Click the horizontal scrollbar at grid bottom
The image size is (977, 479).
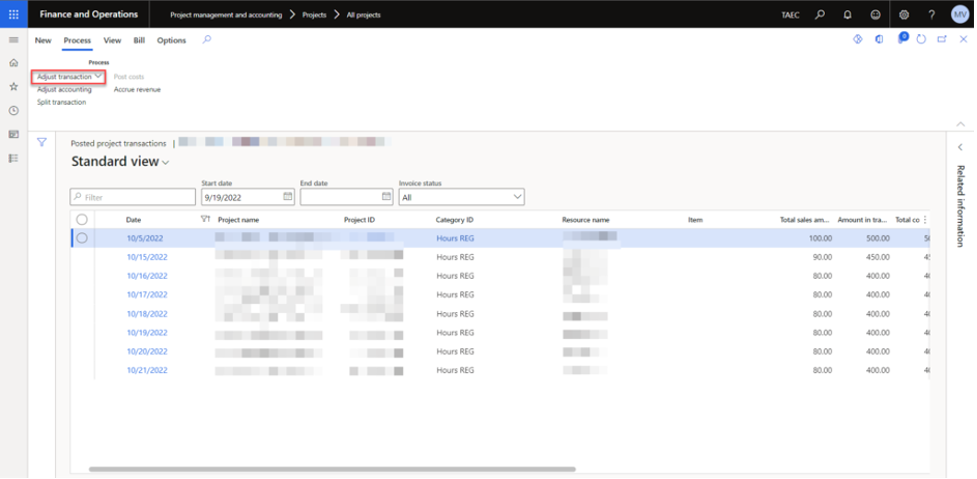(x=332, y=468)
